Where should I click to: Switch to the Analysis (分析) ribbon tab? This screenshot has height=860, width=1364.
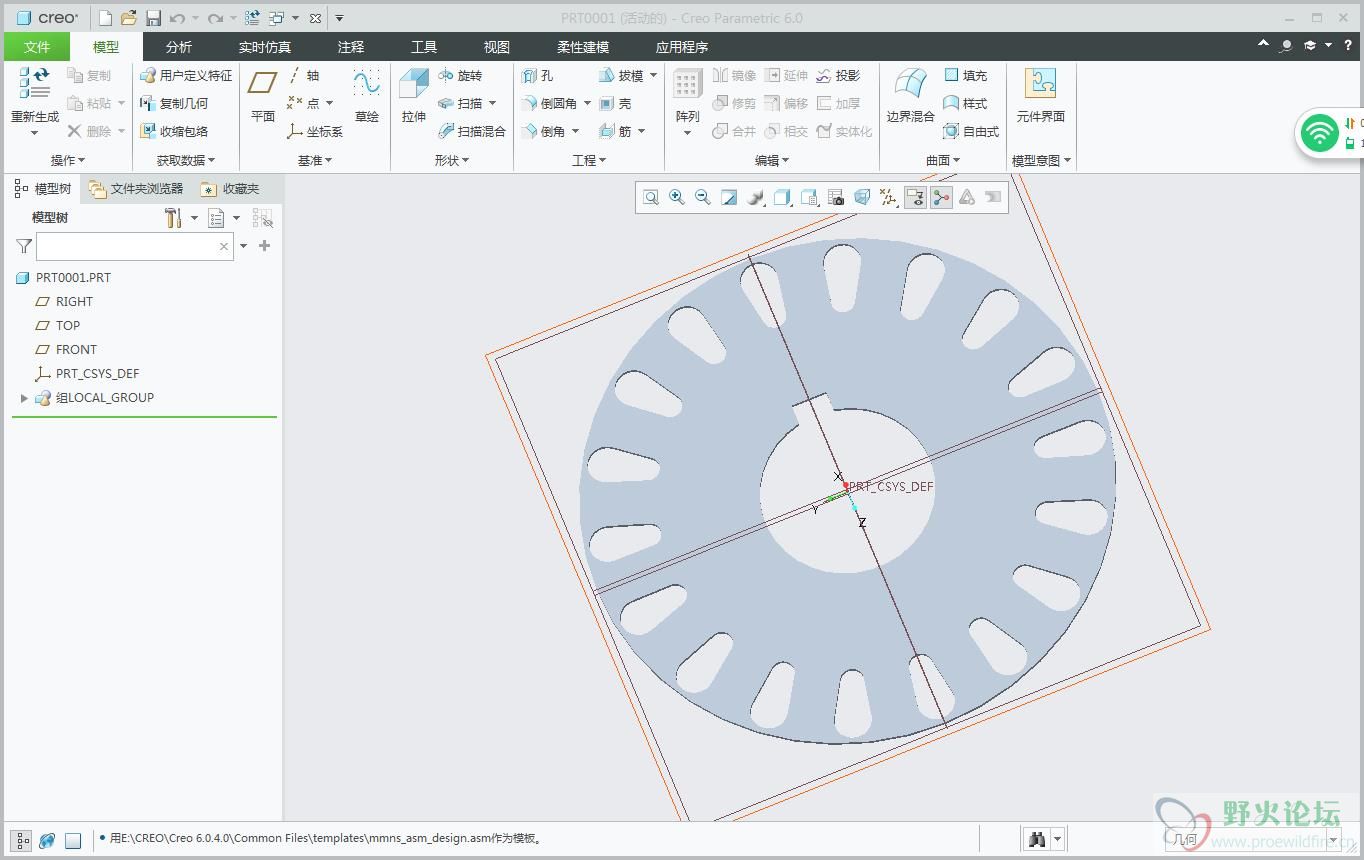click(179, 47)
